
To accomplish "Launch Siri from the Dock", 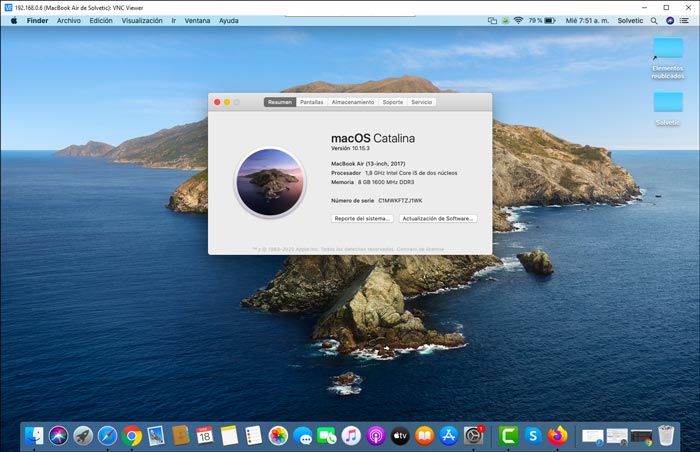I will tap(58, 435).
